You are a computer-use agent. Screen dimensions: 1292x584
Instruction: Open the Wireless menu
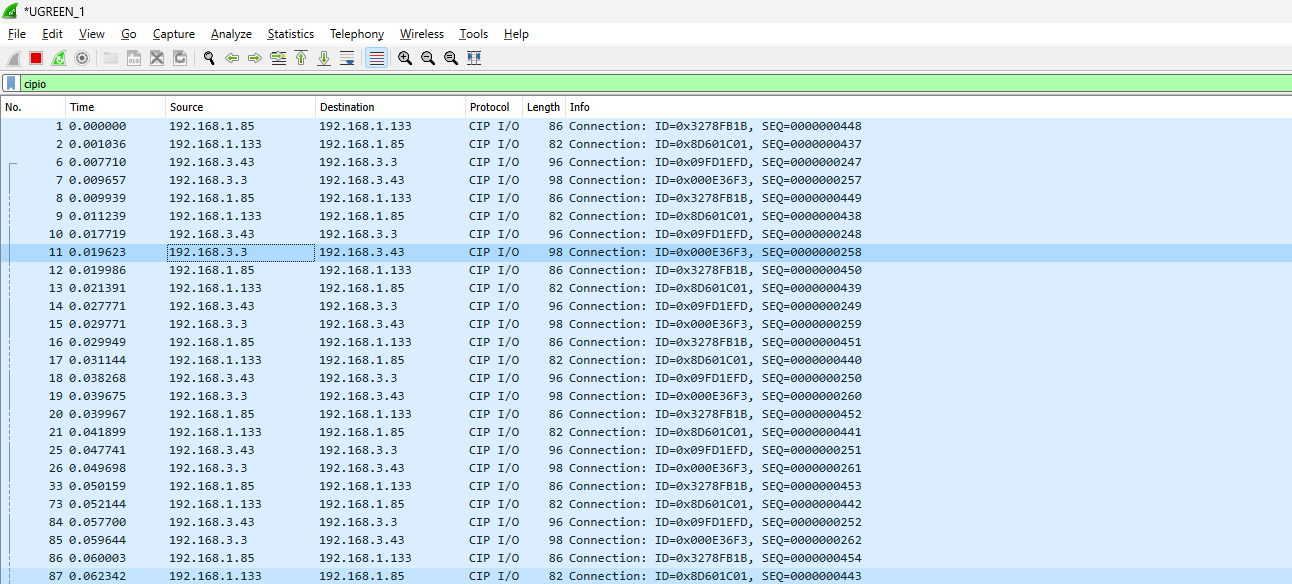(x=422, y=34)
